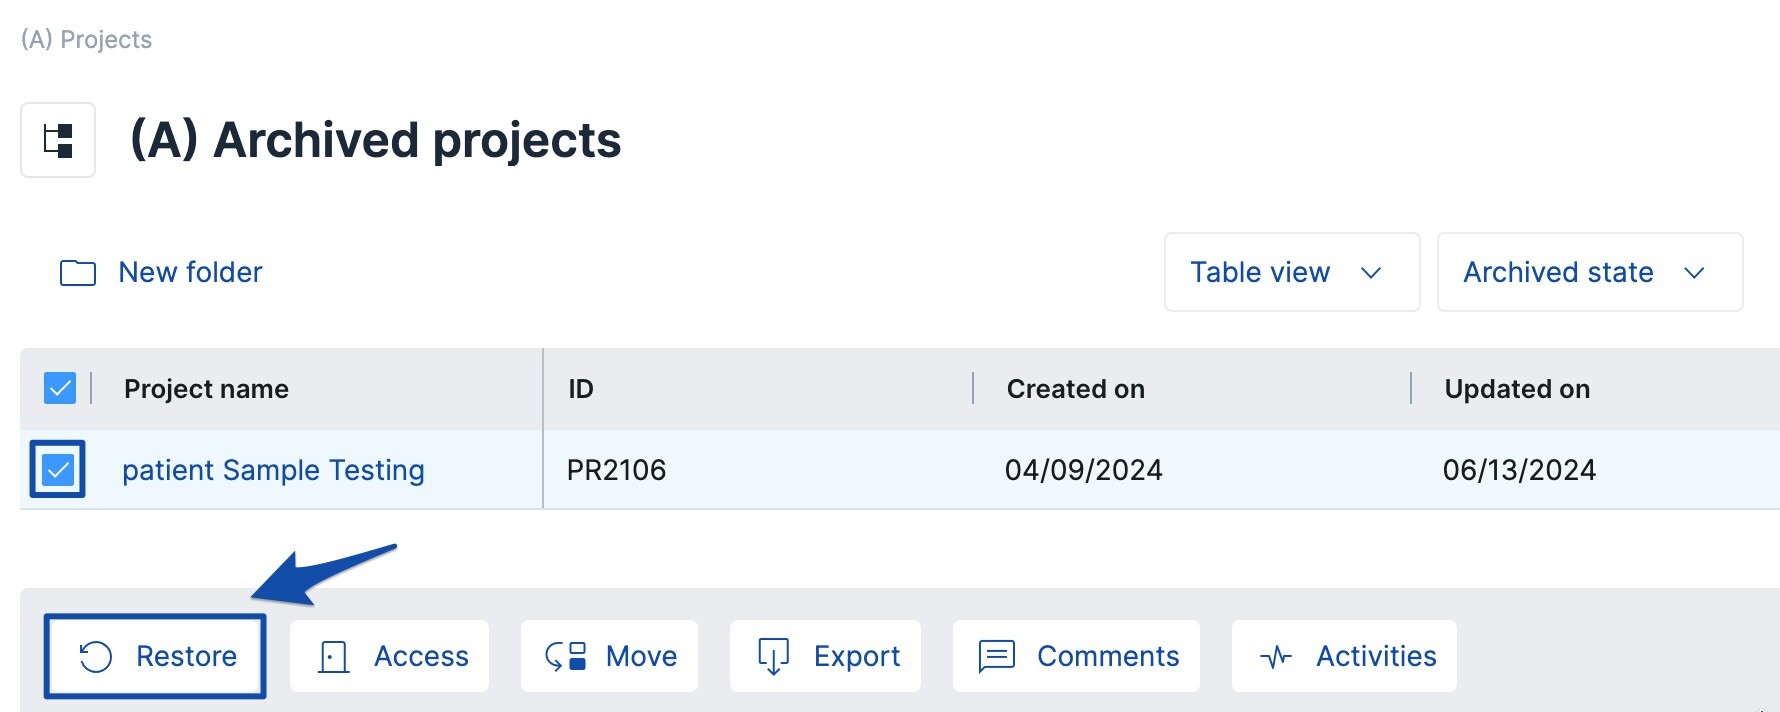Screen dimensions: 1780x712
Task: Sort by Created on column
Action: [1075, 389]
